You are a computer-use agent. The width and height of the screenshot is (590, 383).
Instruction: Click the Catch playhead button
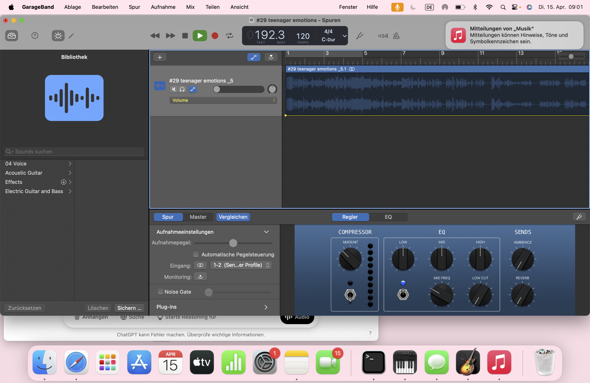point(271,57)
